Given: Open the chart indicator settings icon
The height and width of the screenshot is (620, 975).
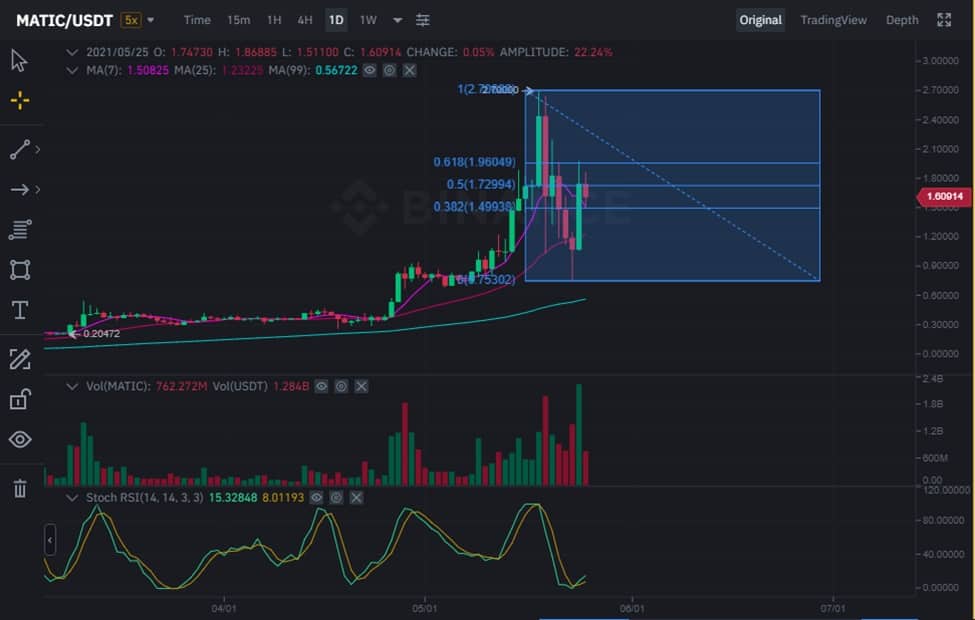Looking at the screenshot, I should pyautogui.click(x=422, y=20).
